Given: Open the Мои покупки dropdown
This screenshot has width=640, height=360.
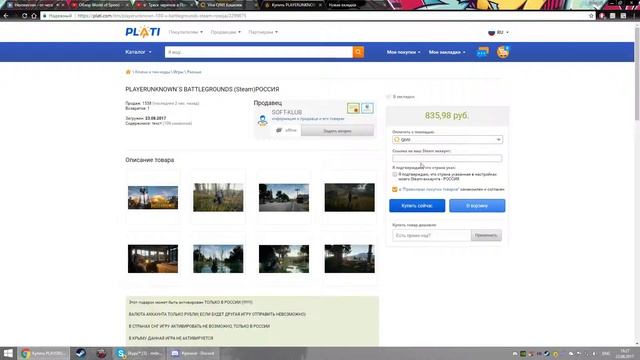Looking at the screenshot, I should point(403,52).
